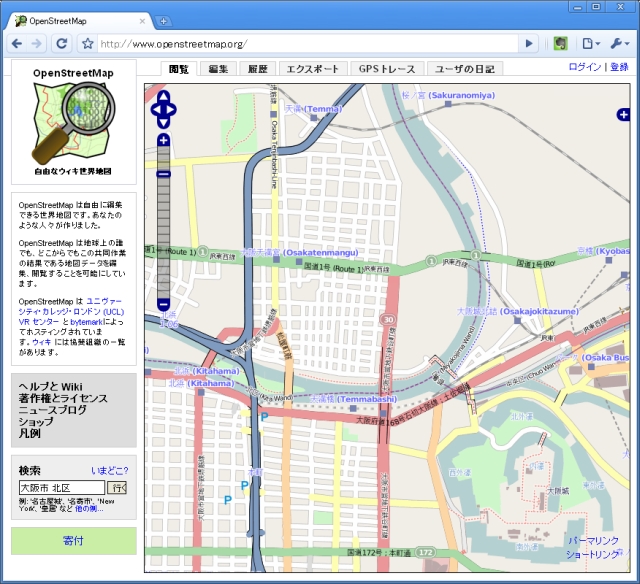640x584 pixels.
Task: Zoom in using the plus above zoom bar
Action: [163, 140]
